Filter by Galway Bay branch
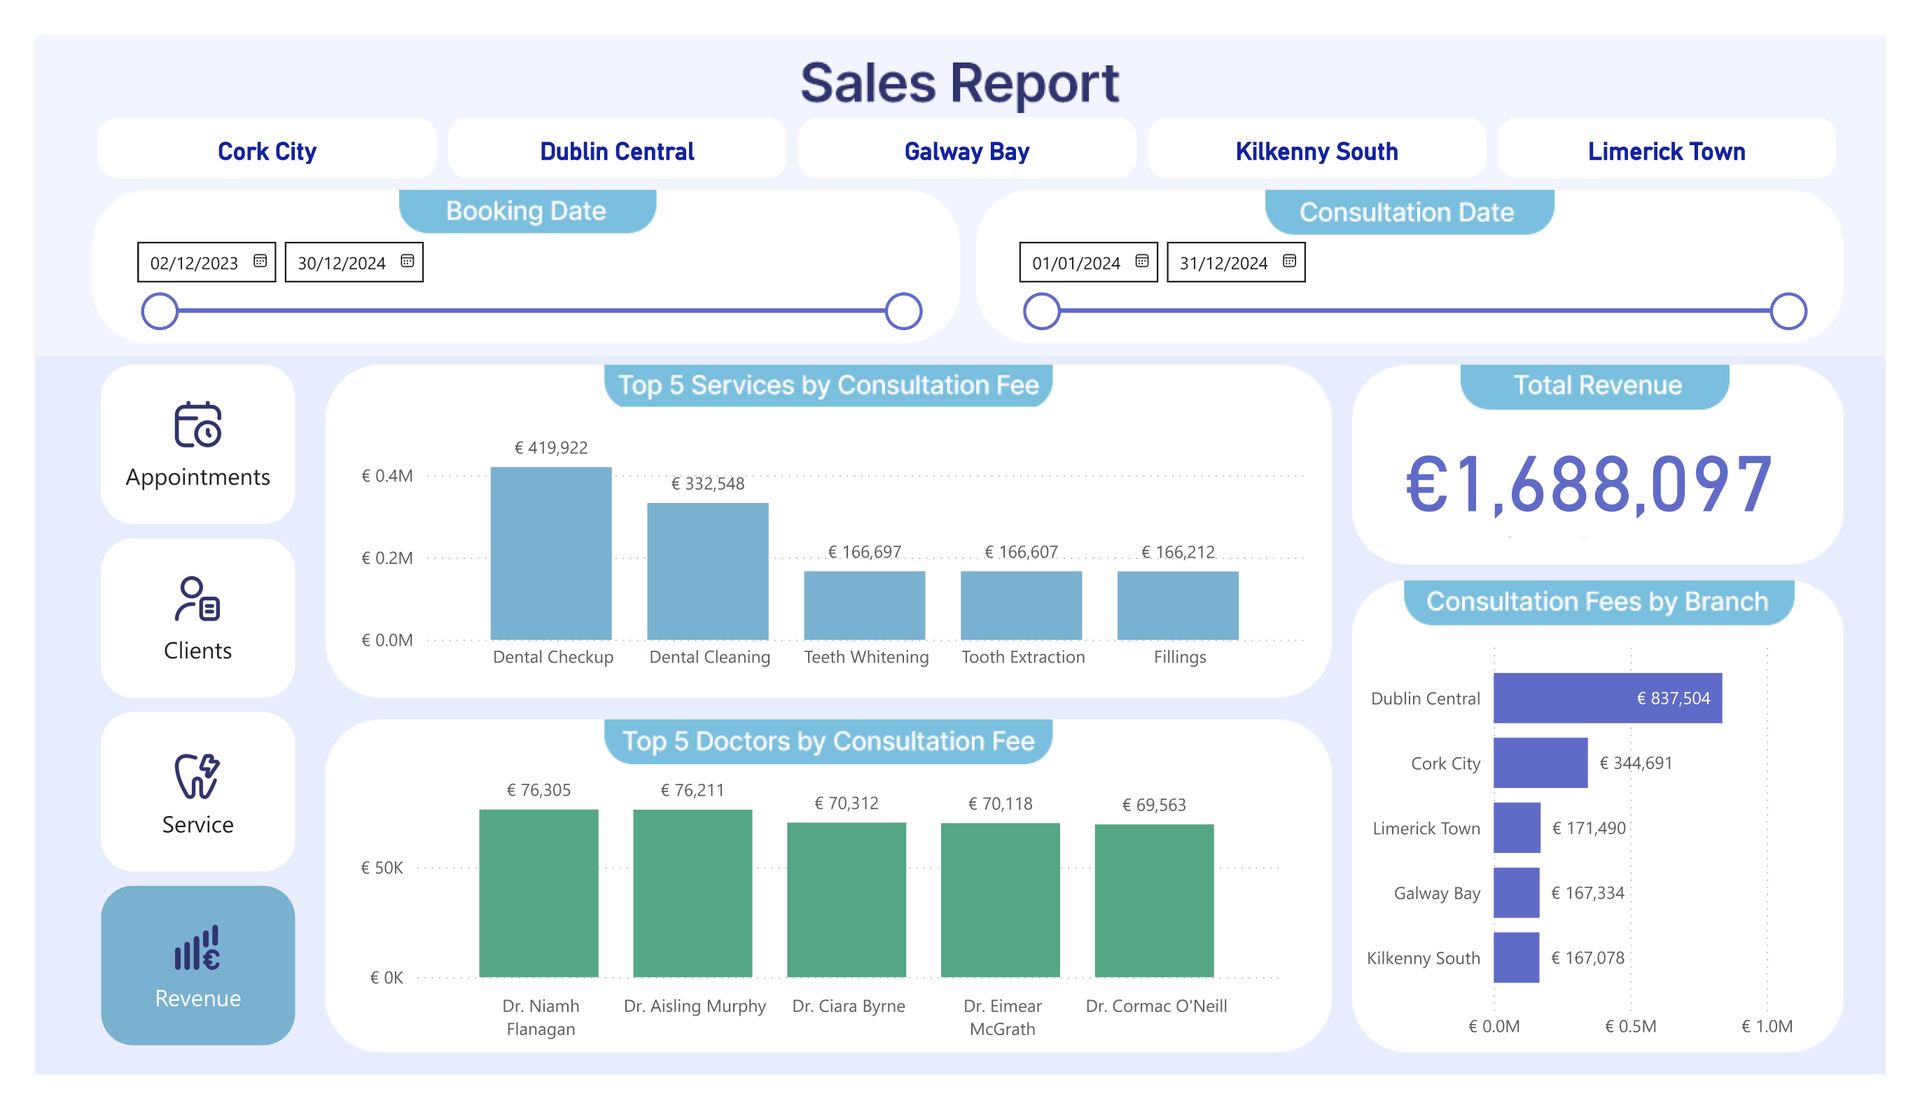The height and width of the screenshot is (1111, 1920). (x=967, y=149)
